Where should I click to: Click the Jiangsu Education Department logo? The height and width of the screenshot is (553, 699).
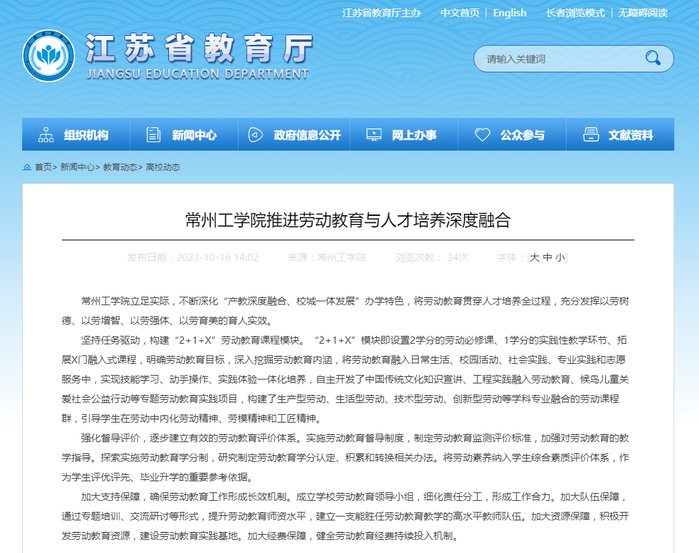[49, 59]
